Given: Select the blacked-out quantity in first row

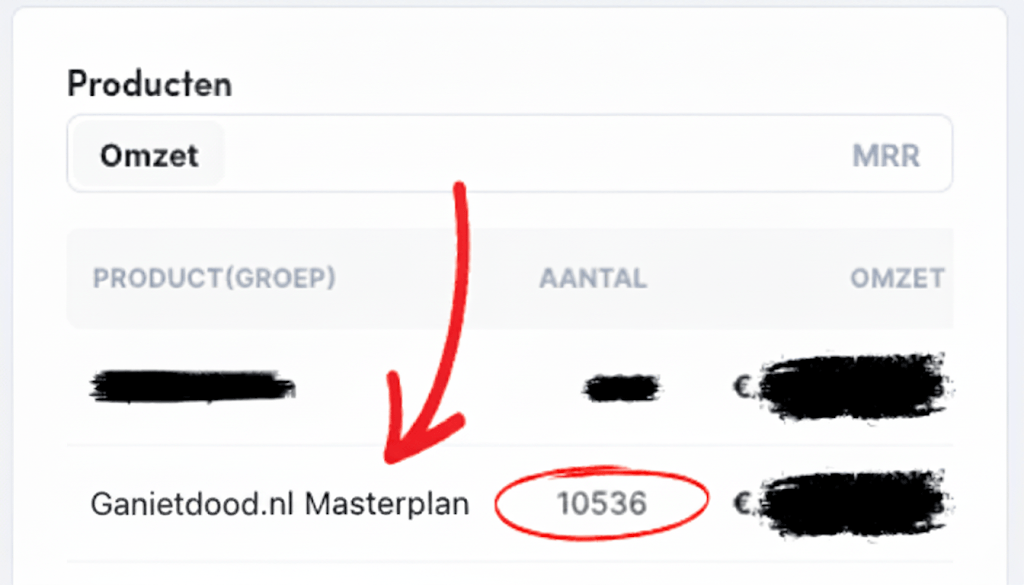Looking at the screenshot, I should (622, 388).
